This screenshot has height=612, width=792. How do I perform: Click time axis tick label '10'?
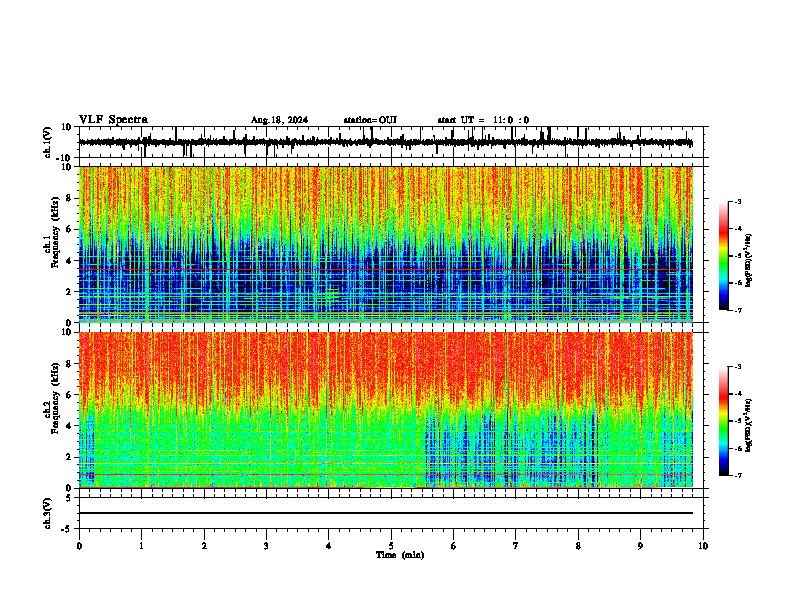tap(703, 546)
